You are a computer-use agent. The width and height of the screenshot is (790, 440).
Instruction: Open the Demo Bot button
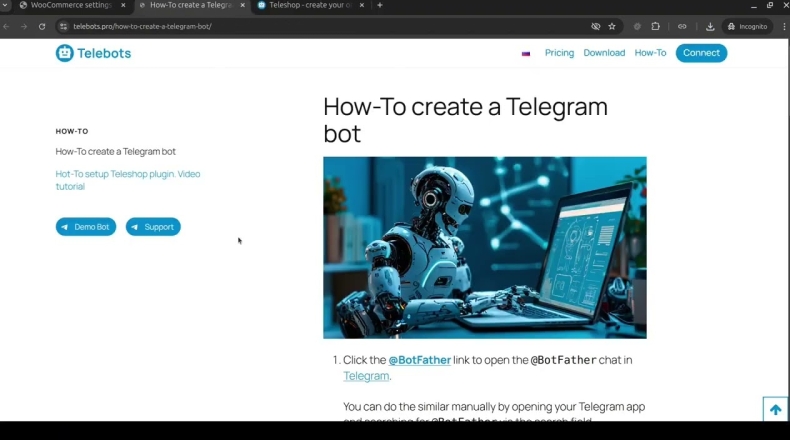pos(86,227)
